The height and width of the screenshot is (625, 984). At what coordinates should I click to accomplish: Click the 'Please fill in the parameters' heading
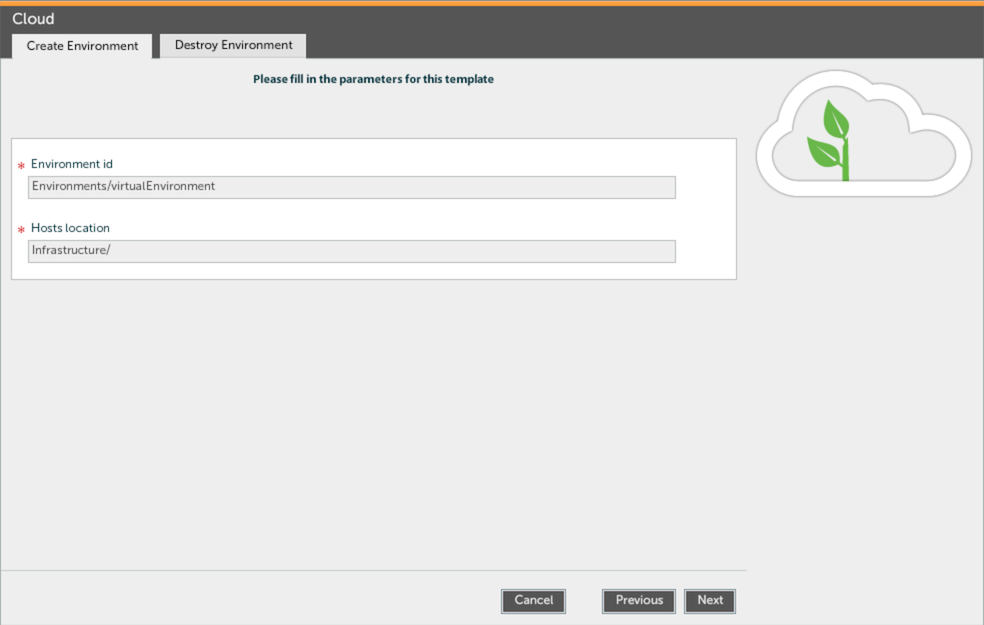[x=373, y=79]
